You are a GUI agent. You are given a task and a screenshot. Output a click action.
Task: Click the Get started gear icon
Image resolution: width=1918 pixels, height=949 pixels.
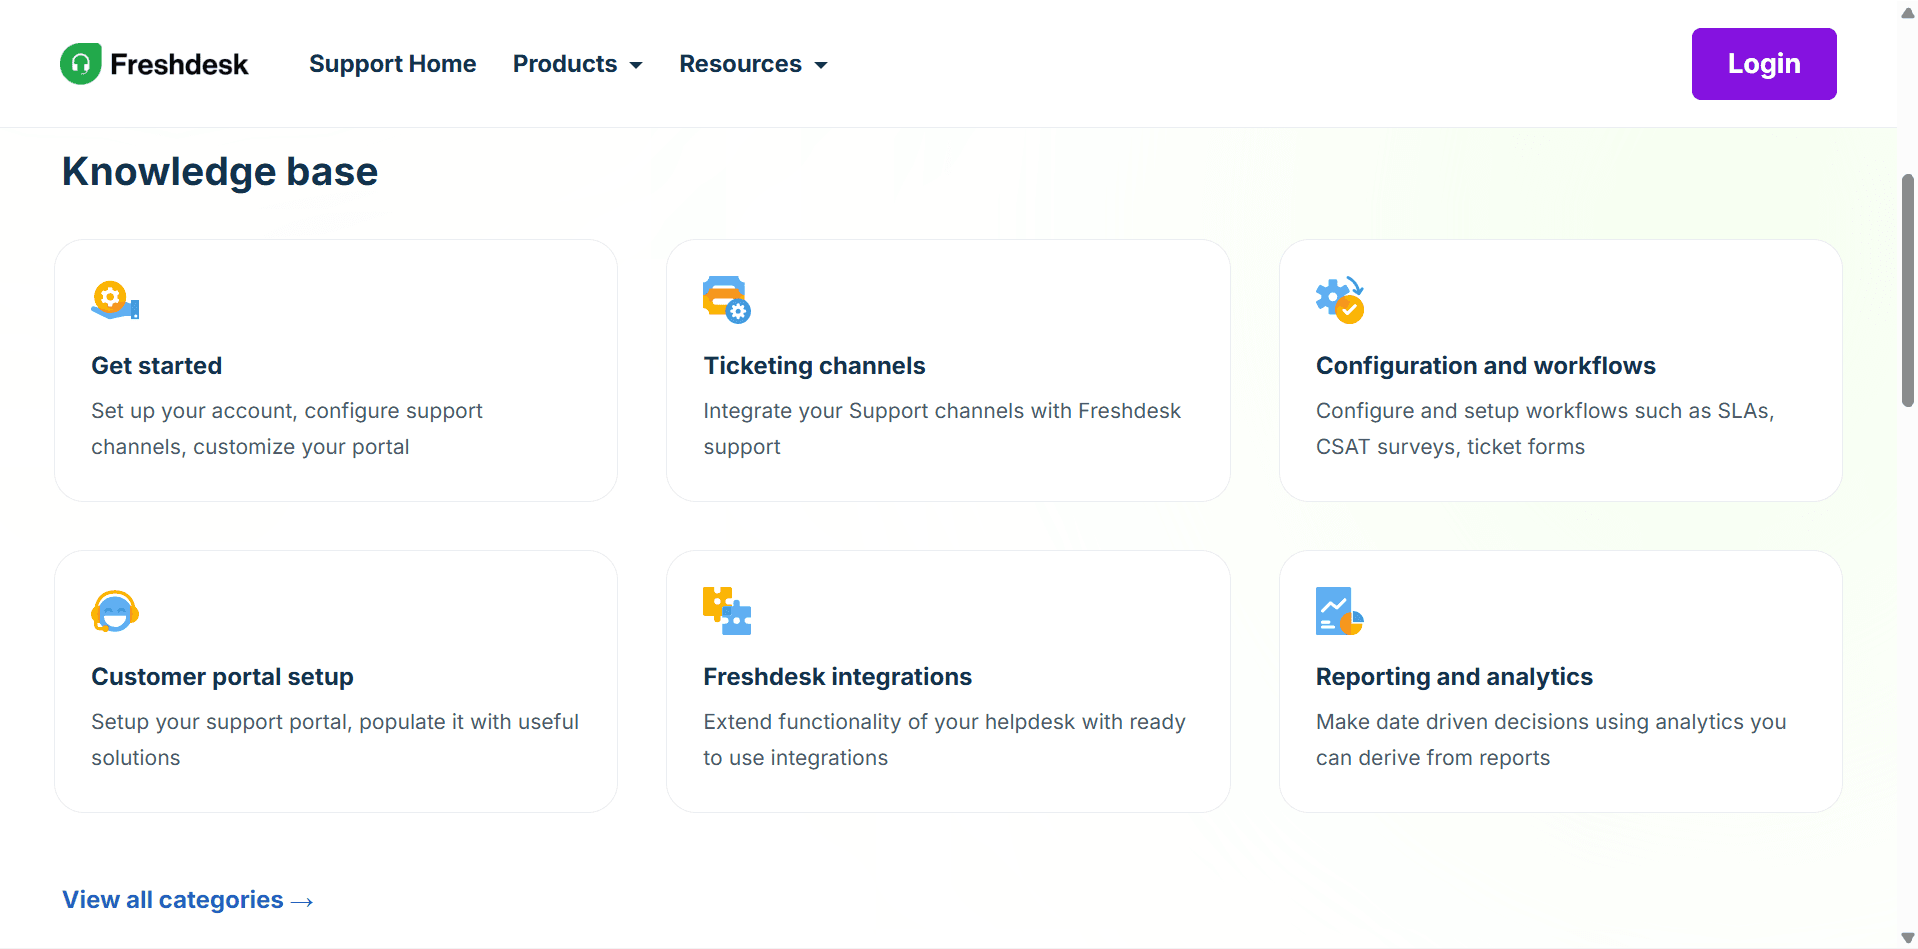pyautogui.click(x=115, y=300)
